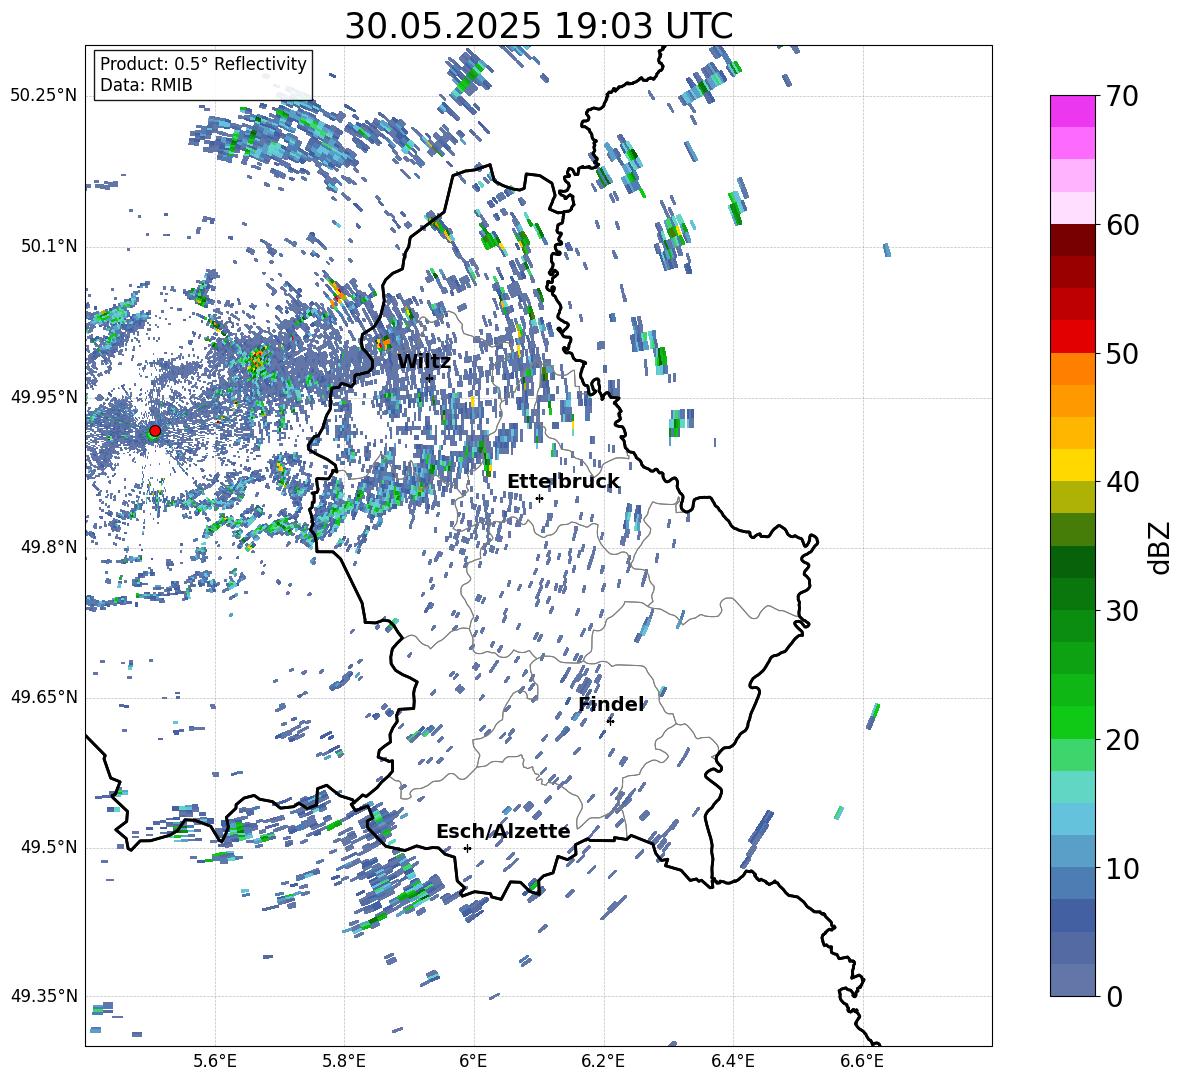Click the orange colorbar segment below 50
Image resolution: width=1184 pixels, height=1081 pixels.
[1073, 369]
